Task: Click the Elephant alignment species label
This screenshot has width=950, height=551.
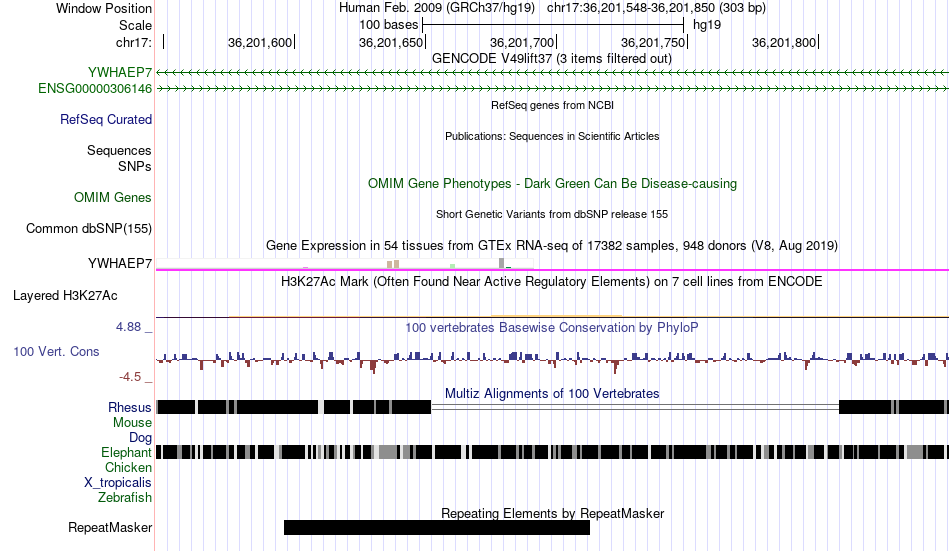Action: pos(127,453)
